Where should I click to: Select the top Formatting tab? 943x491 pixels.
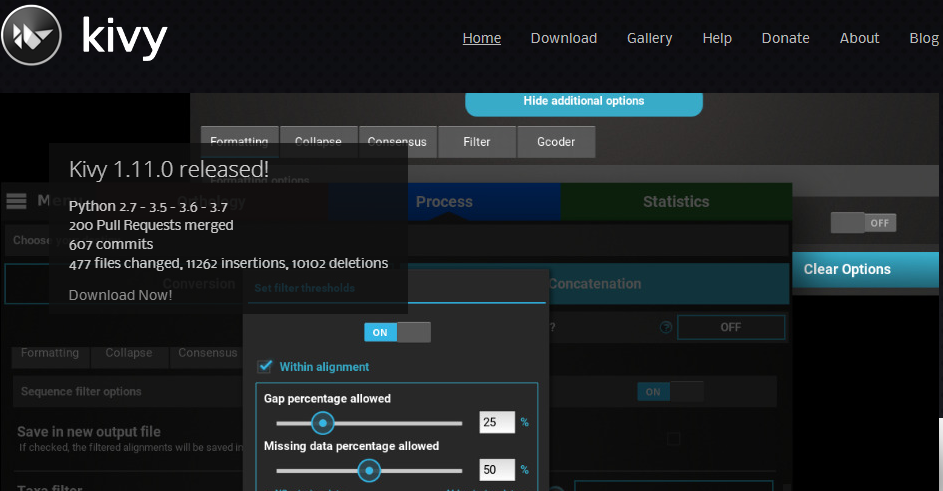tap(239, 142)
